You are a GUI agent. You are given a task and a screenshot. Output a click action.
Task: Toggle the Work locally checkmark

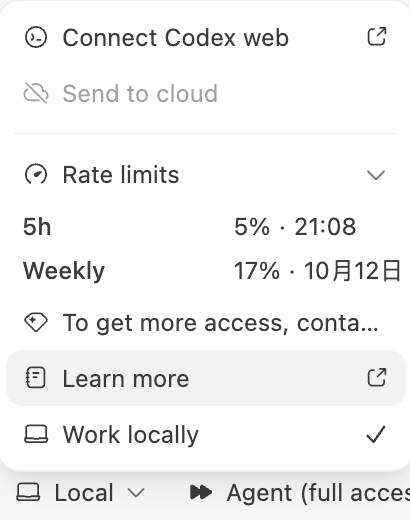tap(376, 434)
